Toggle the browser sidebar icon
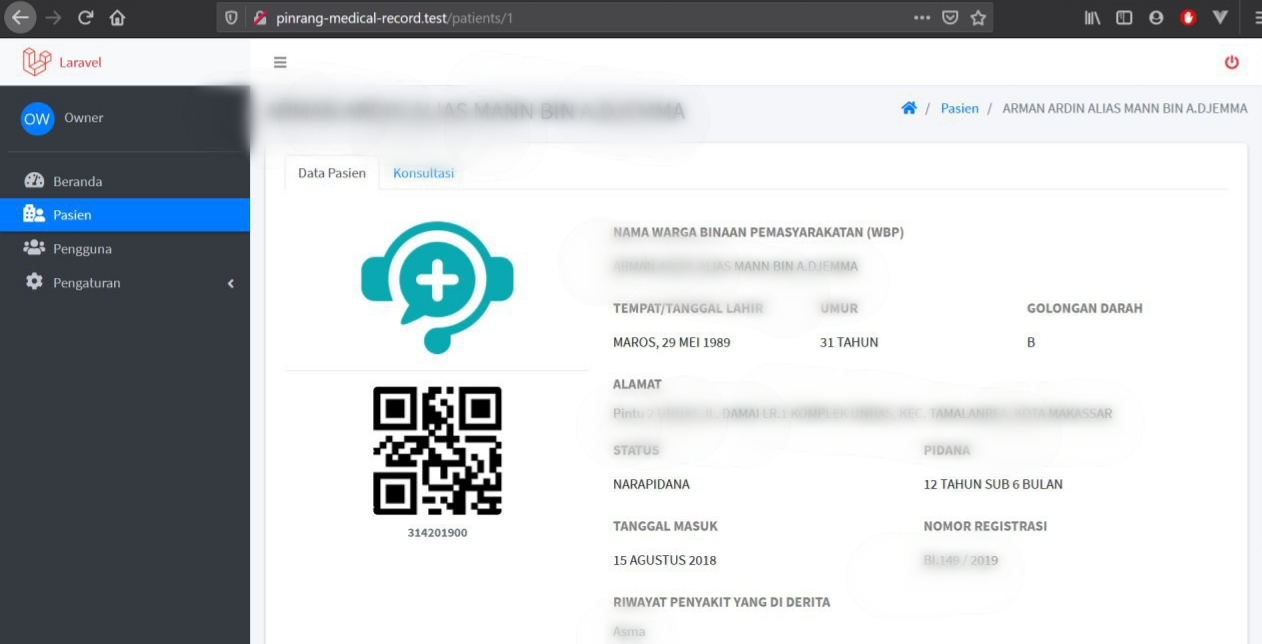 [1124, 17]
